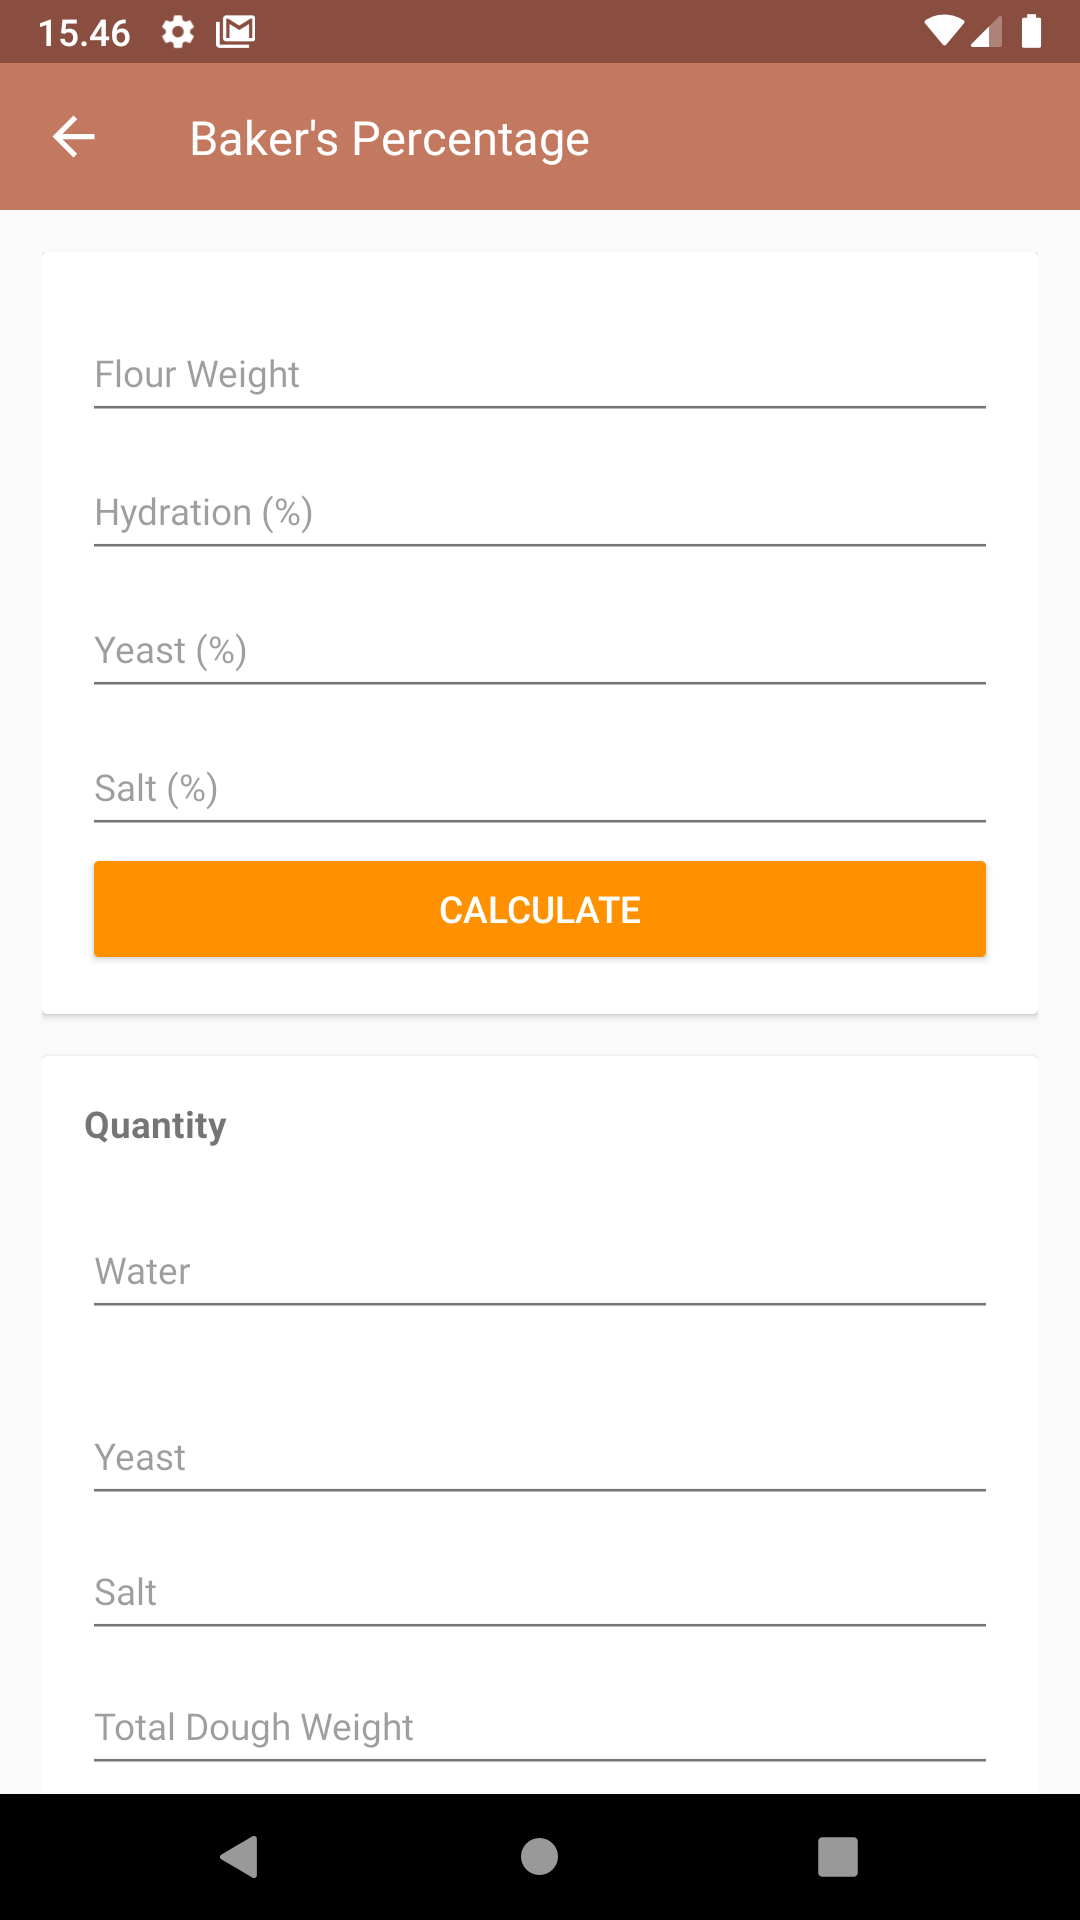
Task: Select the Total Dough Weight field
Action: coord(540,1727)
